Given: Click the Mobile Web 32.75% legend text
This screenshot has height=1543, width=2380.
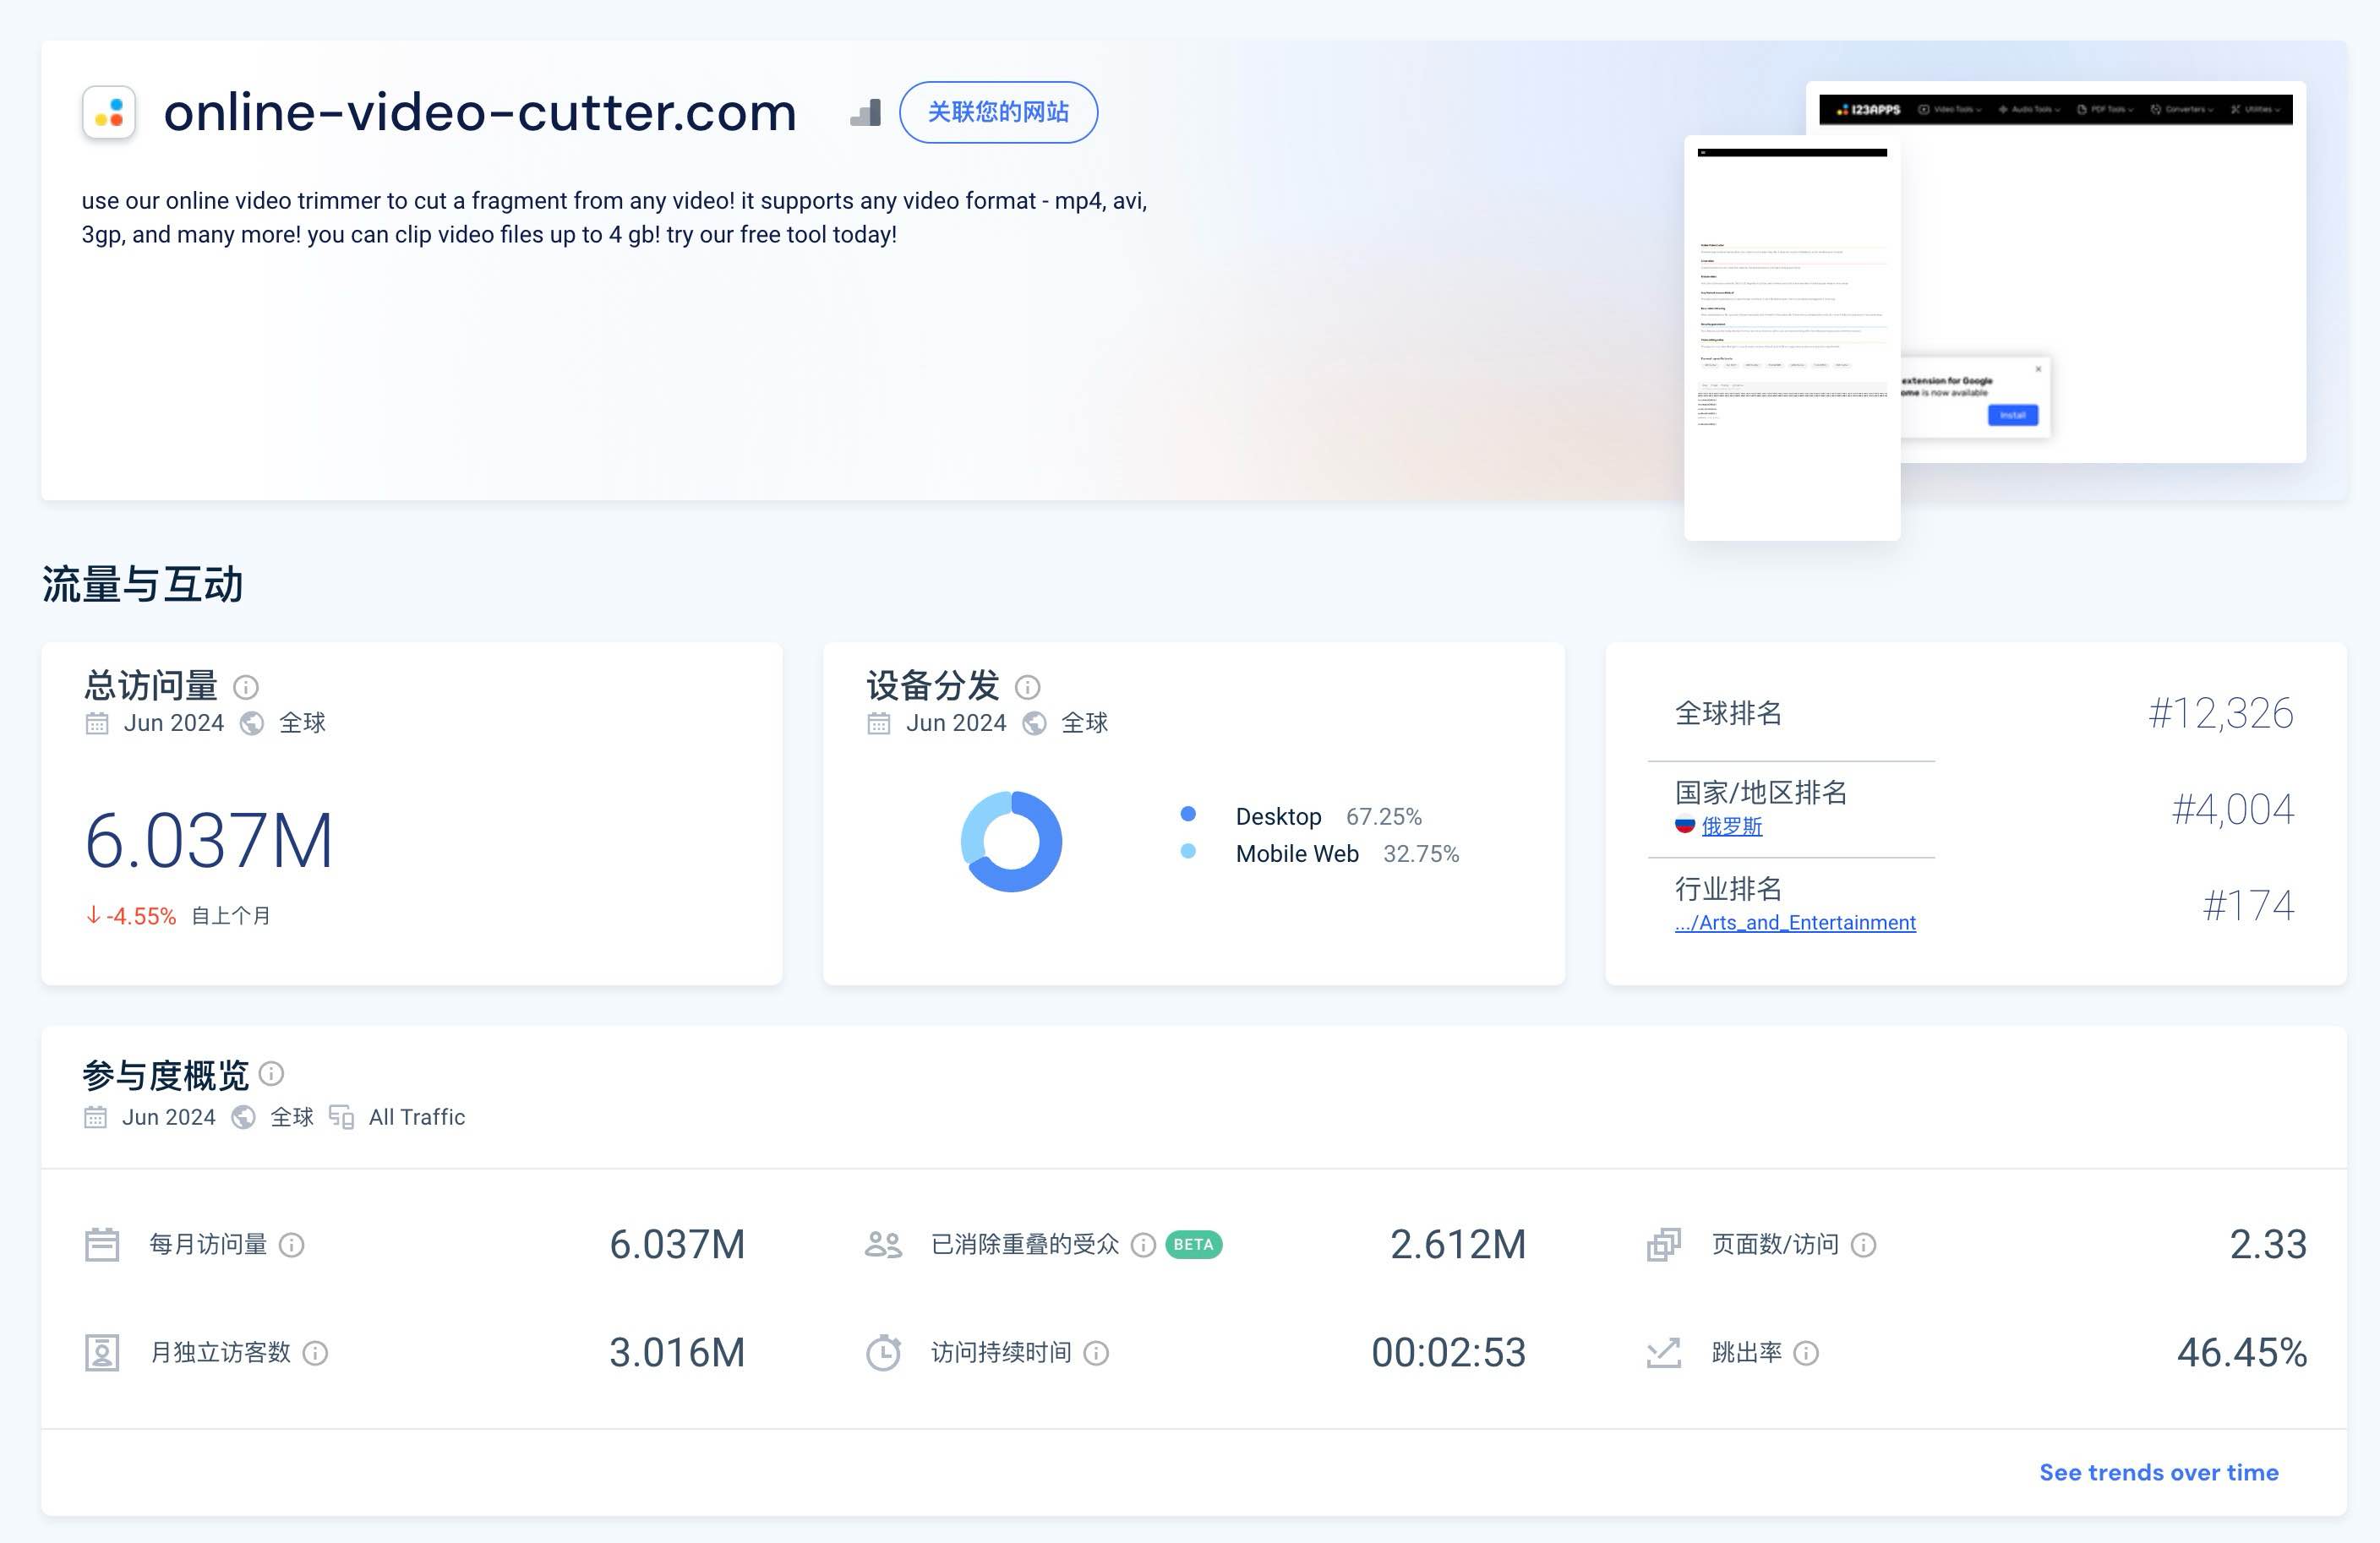Looking at the screenshot, I should click(x=1347, y=854).
